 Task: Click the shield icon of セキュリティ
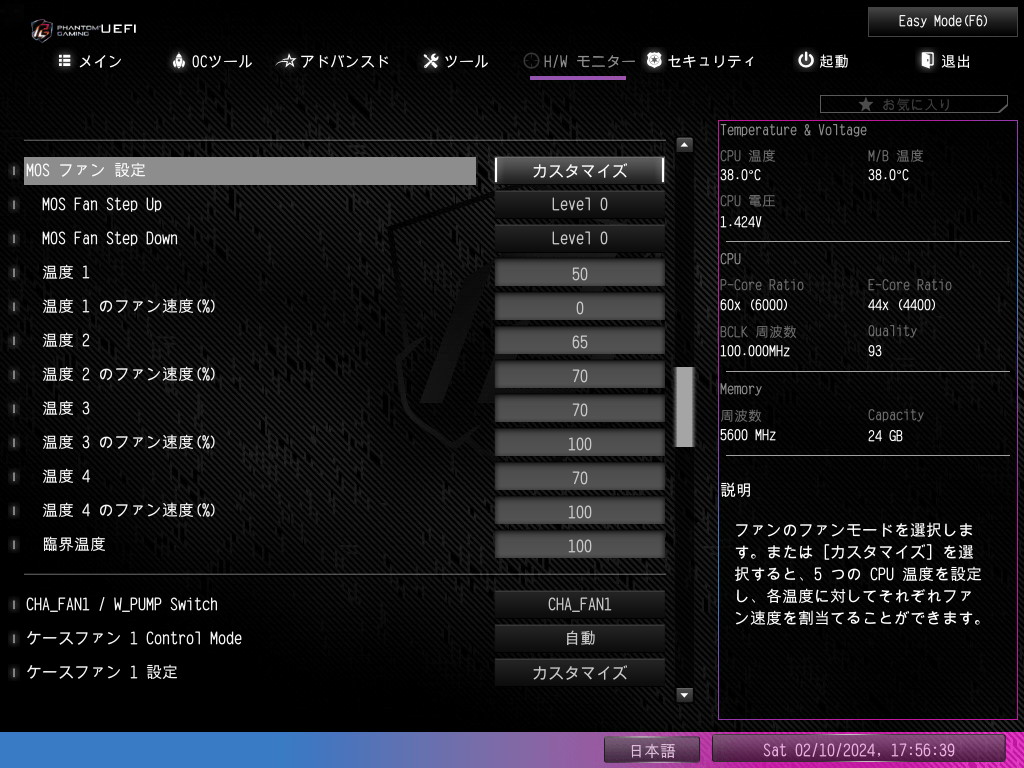(654, 60)
